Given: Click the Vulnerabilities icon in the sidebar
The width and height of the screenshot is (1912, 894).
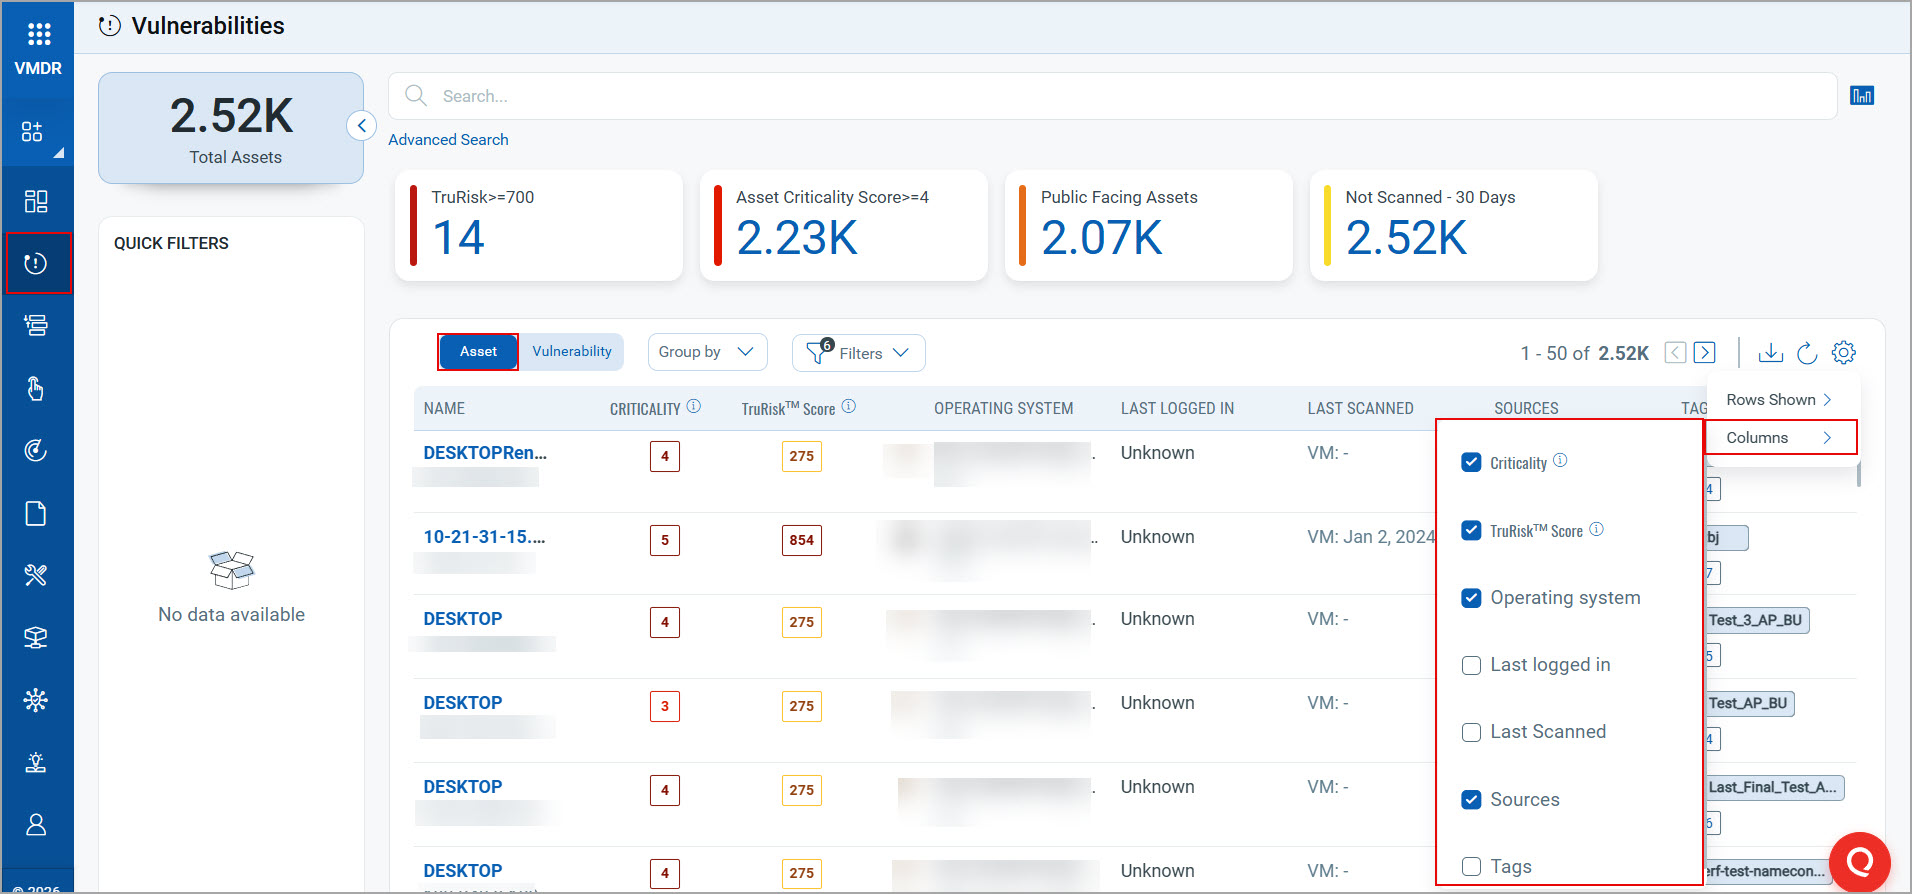Looking at the screenshot, I should pos(36,263).
